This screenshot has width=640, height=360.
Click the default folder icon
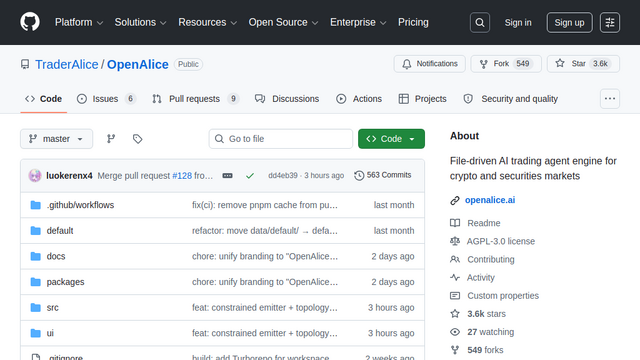(36, 231)
